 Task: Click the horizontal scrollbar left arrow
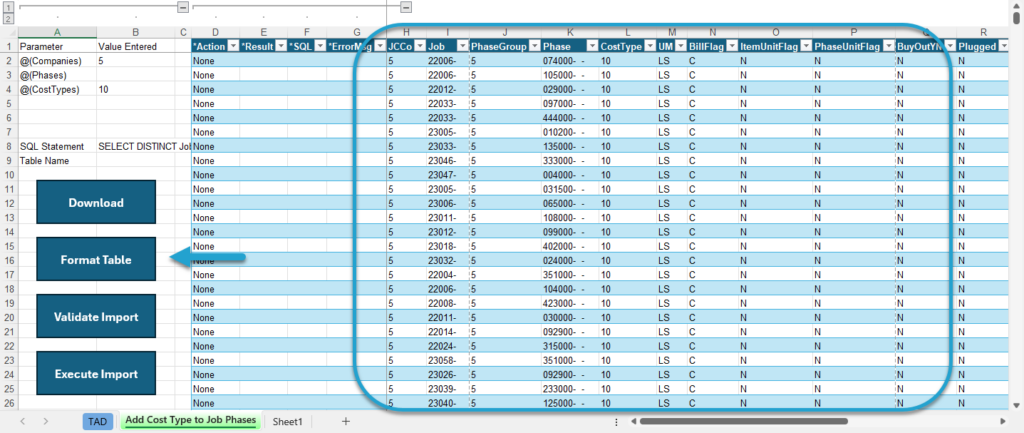click(x=633, y=421)
